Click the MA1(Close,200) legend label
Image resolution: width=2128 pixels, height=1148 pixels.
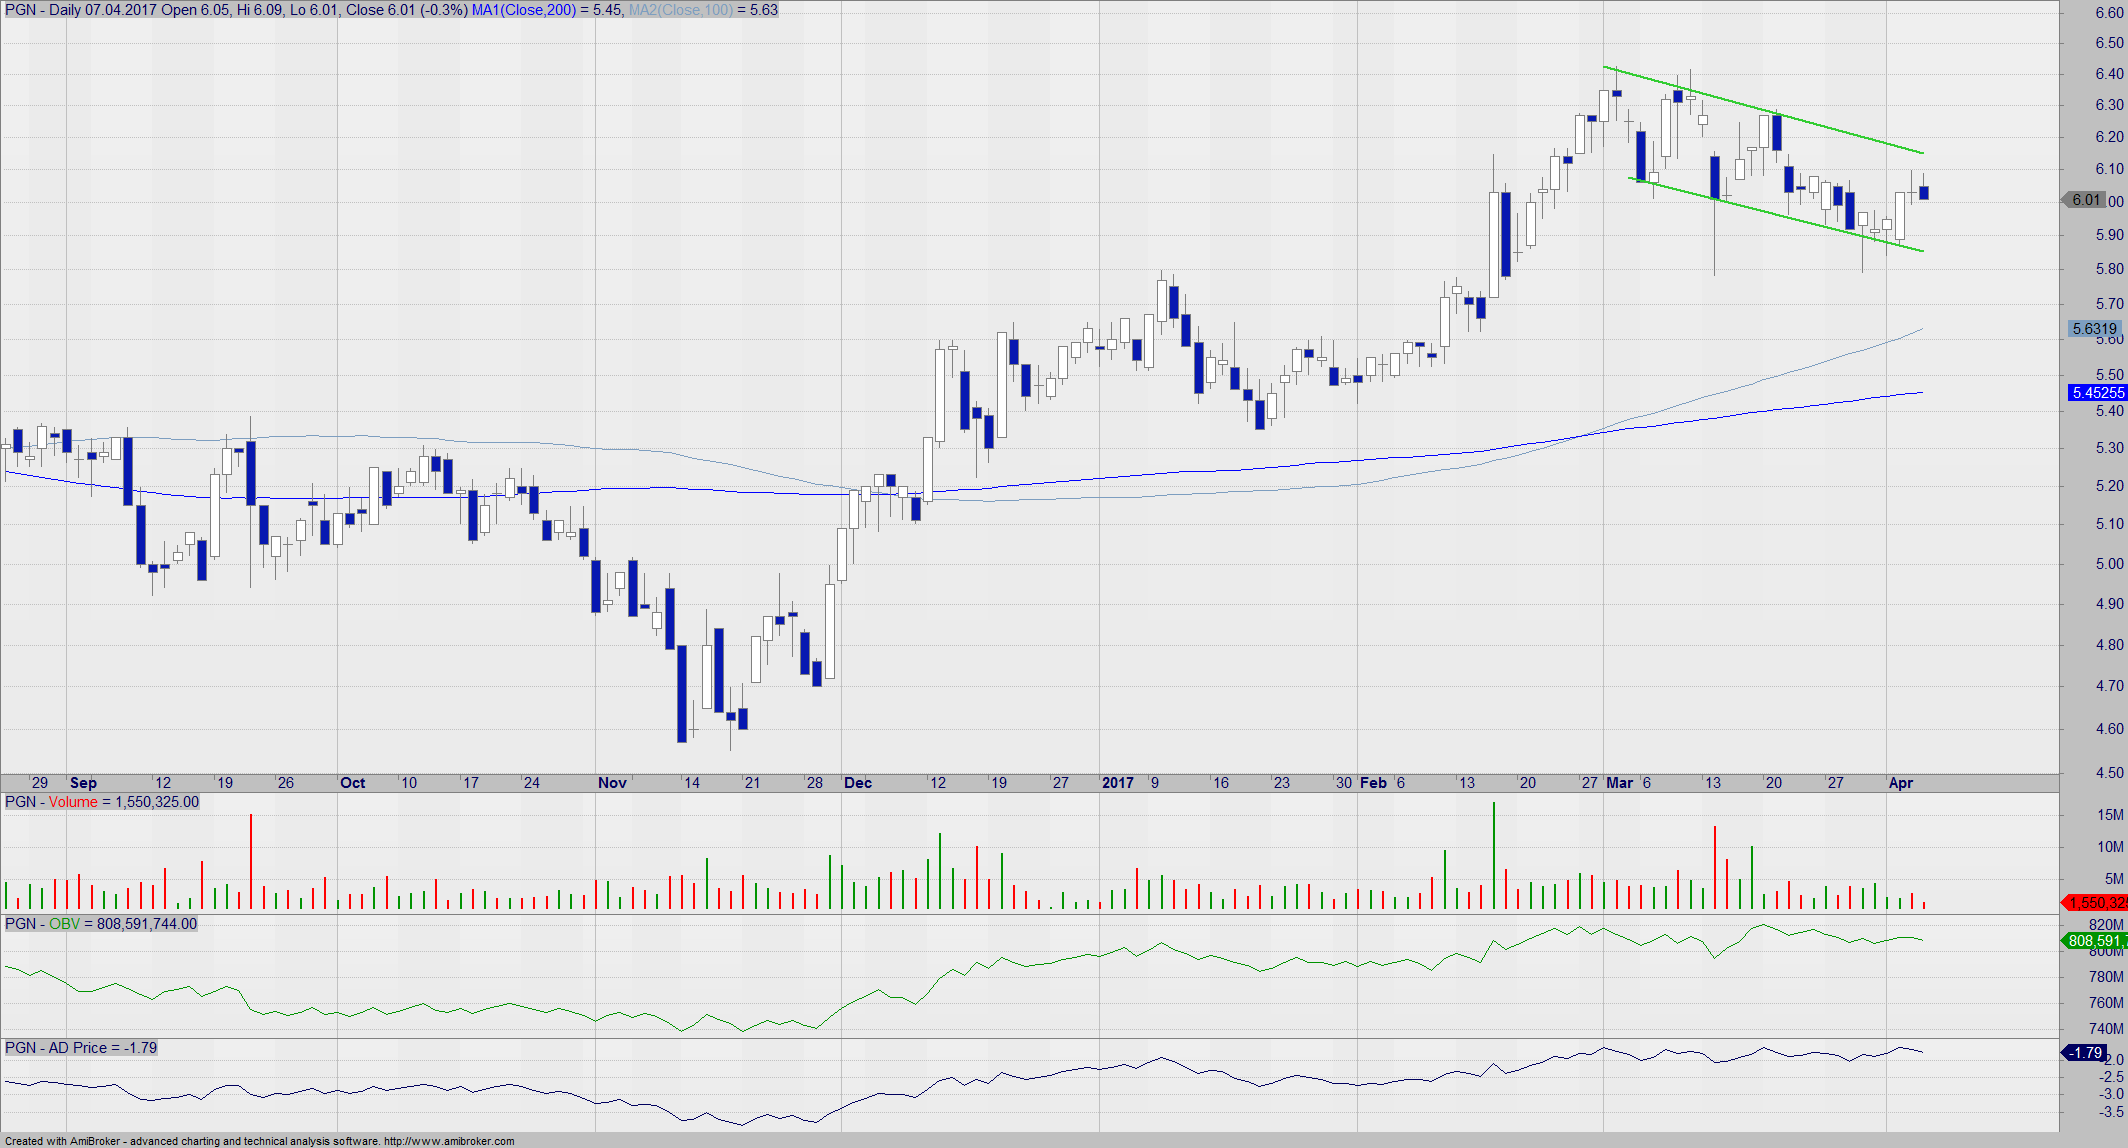pos(523,10)
